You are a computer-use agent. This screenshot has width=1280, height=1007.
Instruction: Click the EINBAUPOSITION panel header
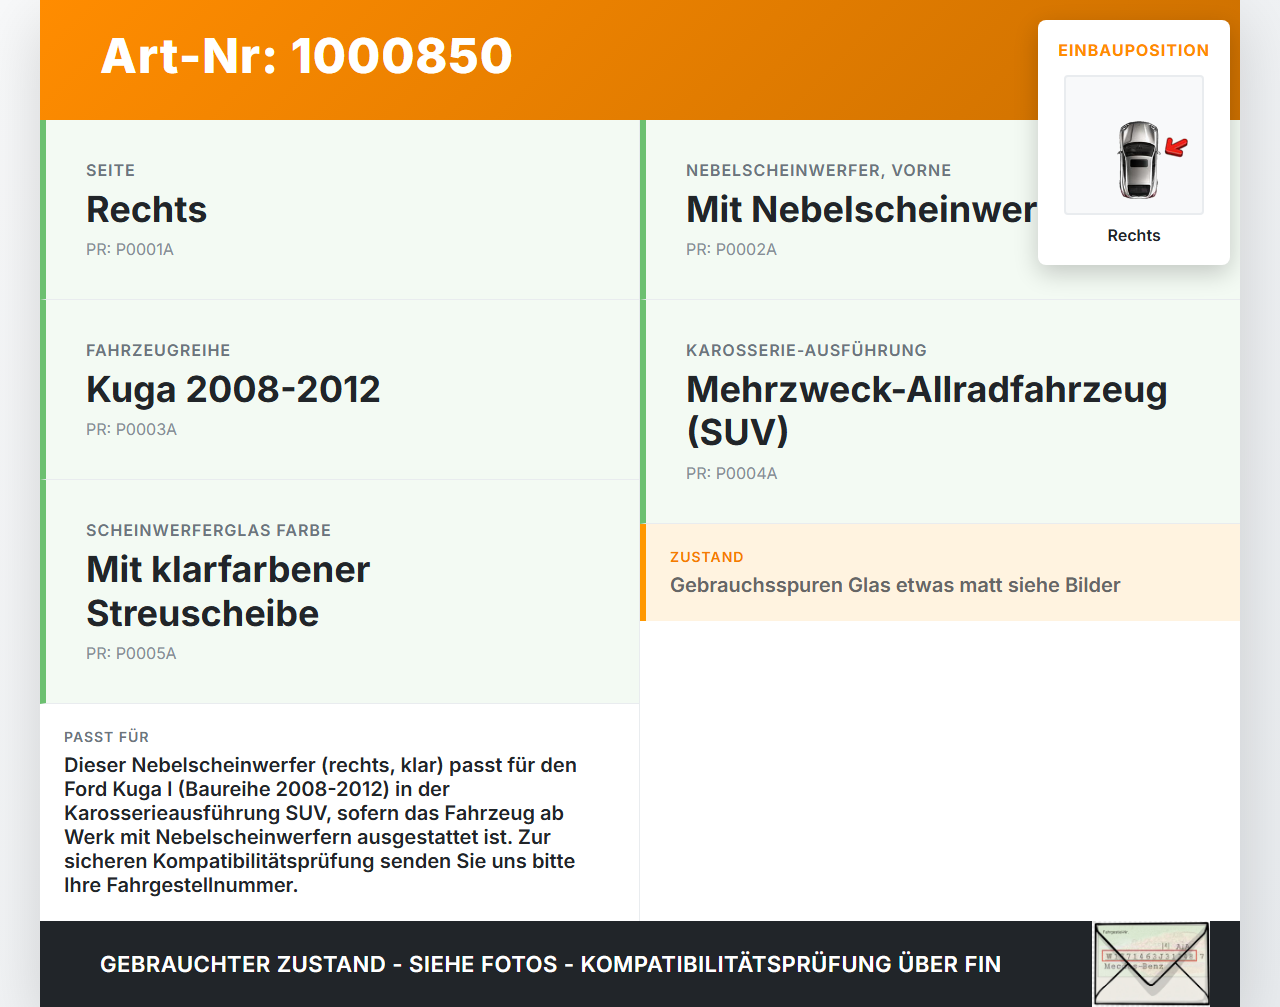click(1133, 50)
